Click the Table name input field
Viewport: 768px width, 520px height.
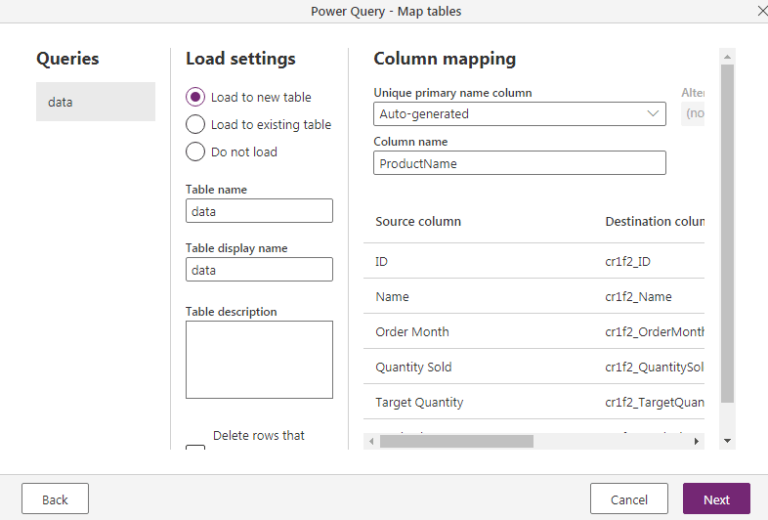coord(259,211)
